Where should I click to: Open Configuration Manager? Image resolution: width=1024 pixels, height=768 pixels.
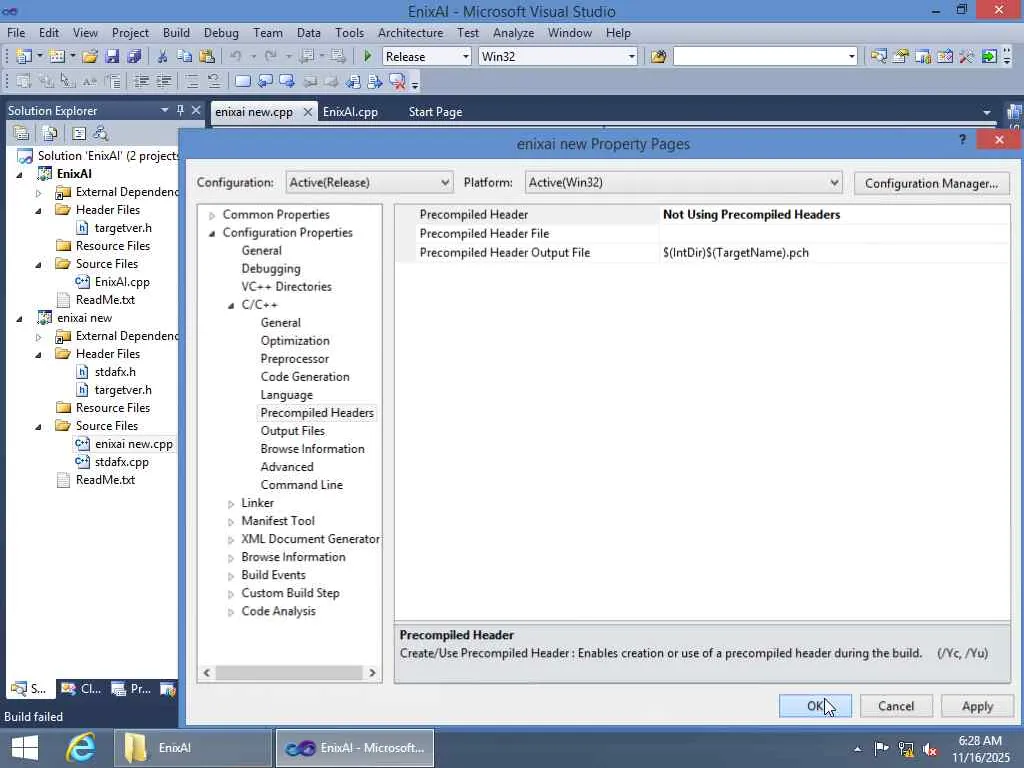click(x=931, y=184)
